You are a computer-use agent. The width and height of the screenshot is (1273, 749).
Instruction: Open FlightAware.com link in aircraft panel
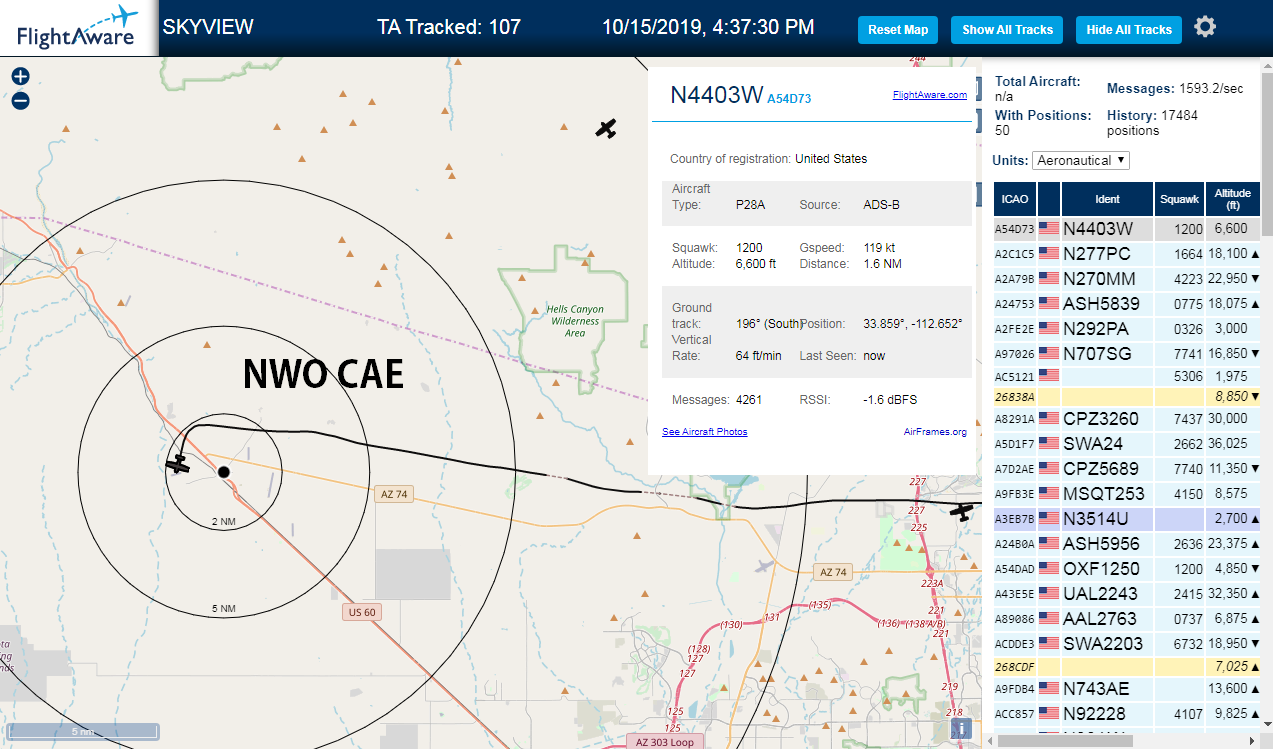pyautogui.click(x=929, y=95)
